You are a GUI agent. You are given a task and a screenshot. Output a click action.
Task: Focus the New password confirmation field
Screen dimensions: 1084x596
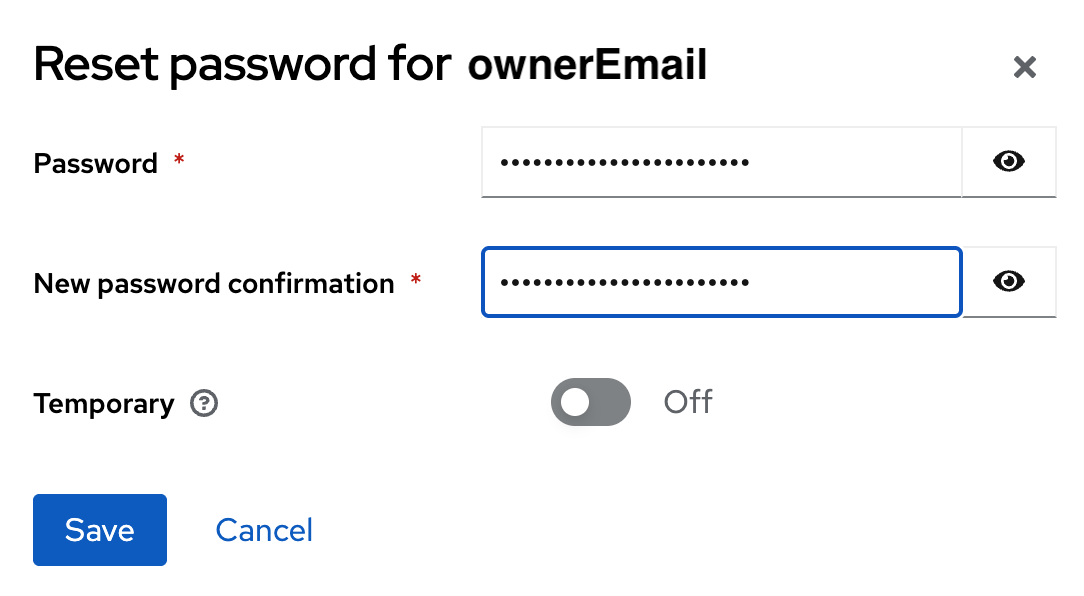pos(720,282)
